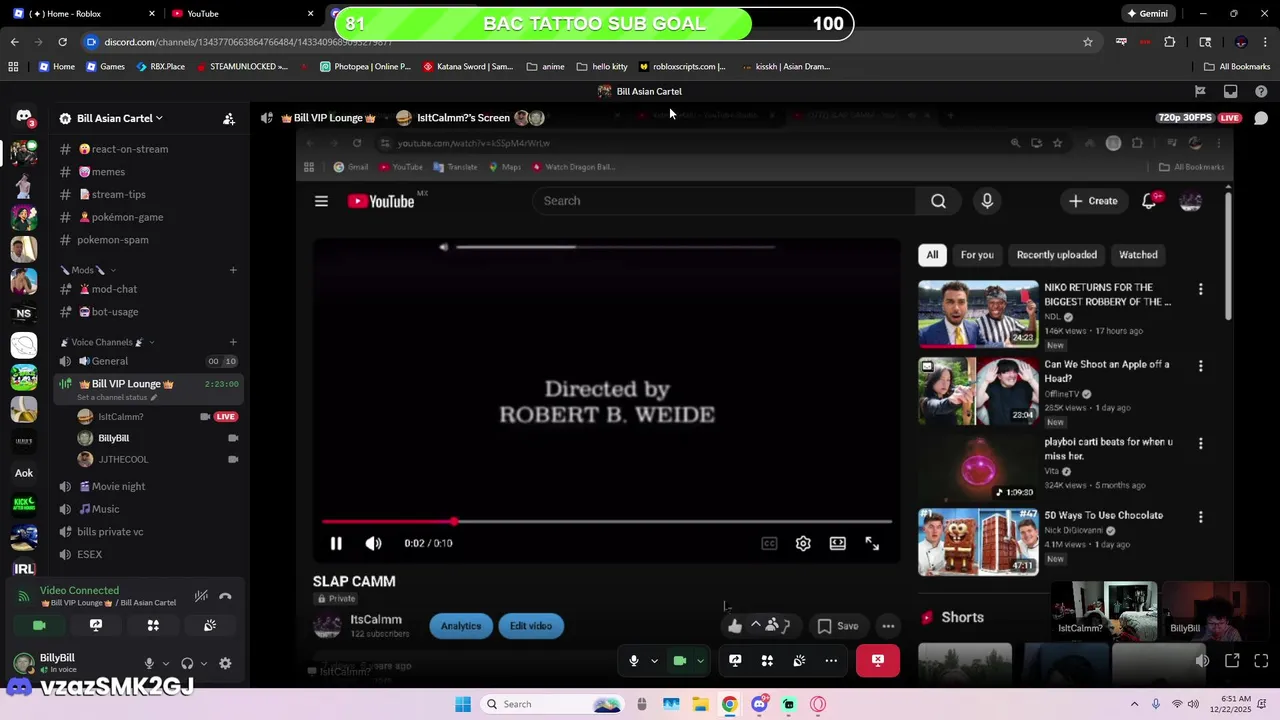Screen dimensions: 1280x720
Task: Disconnect from voice using phone icon
Action: [226, 596]
